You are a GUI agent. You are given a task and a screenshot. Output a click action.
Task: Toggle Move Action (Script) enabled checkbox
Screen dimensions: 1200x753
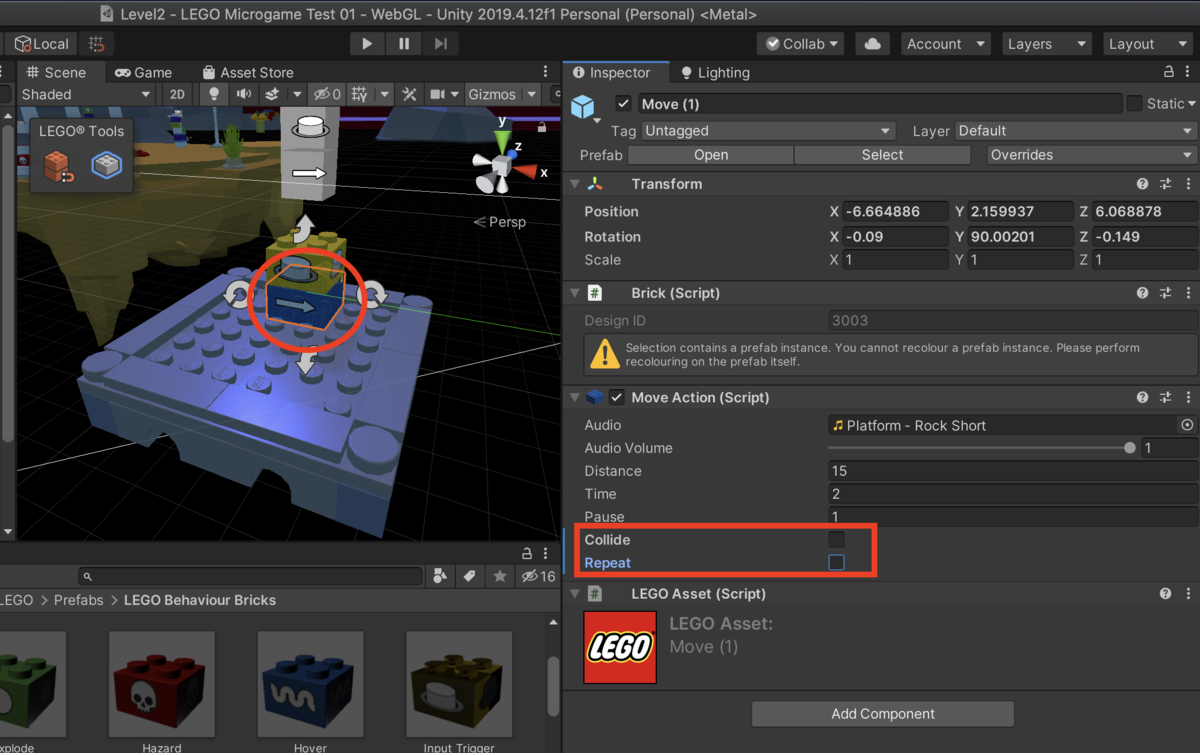tap(617, 397)
